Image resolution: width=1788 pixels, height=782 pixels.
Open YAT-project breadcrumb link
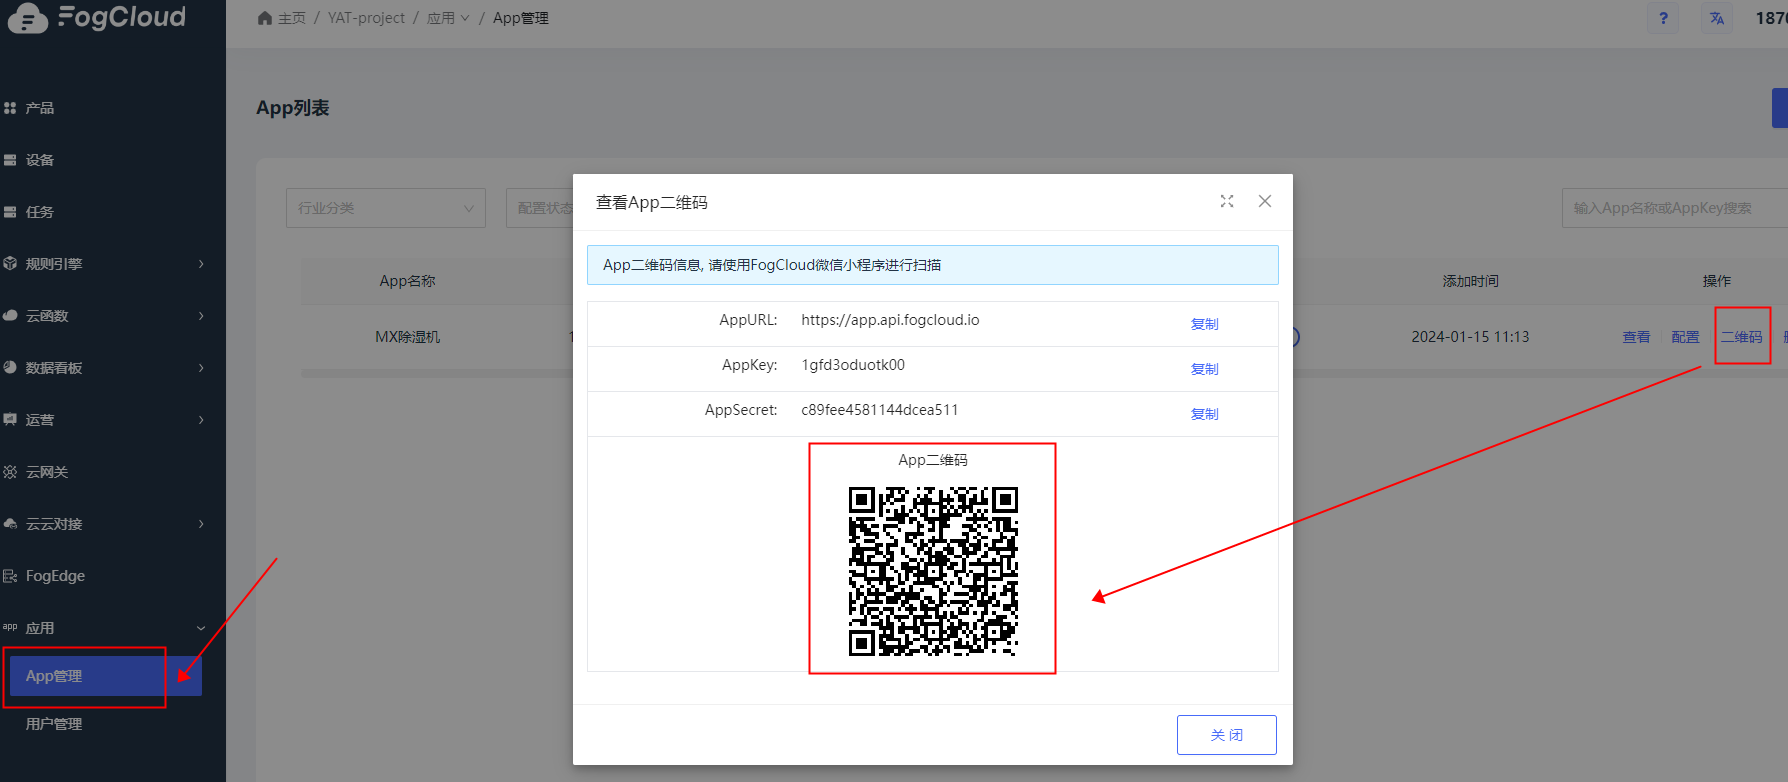[x=366, y=18]
